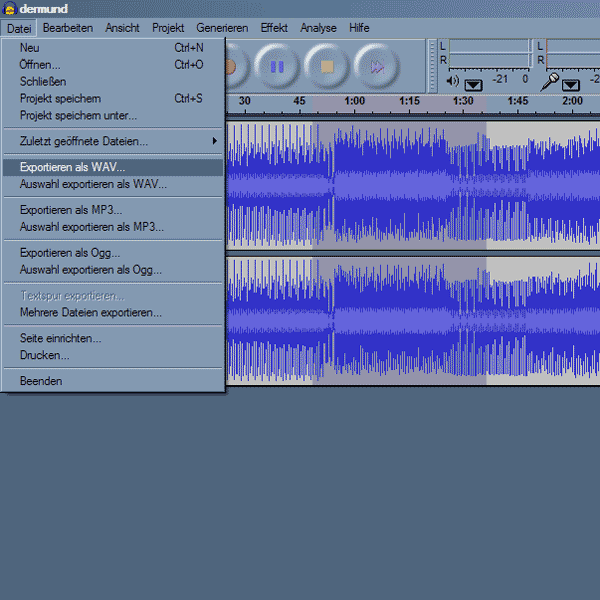Viewport: 600px width, 600px height.
Task: Open the Bearbeiten menu
Action: [x=68, y=28]
